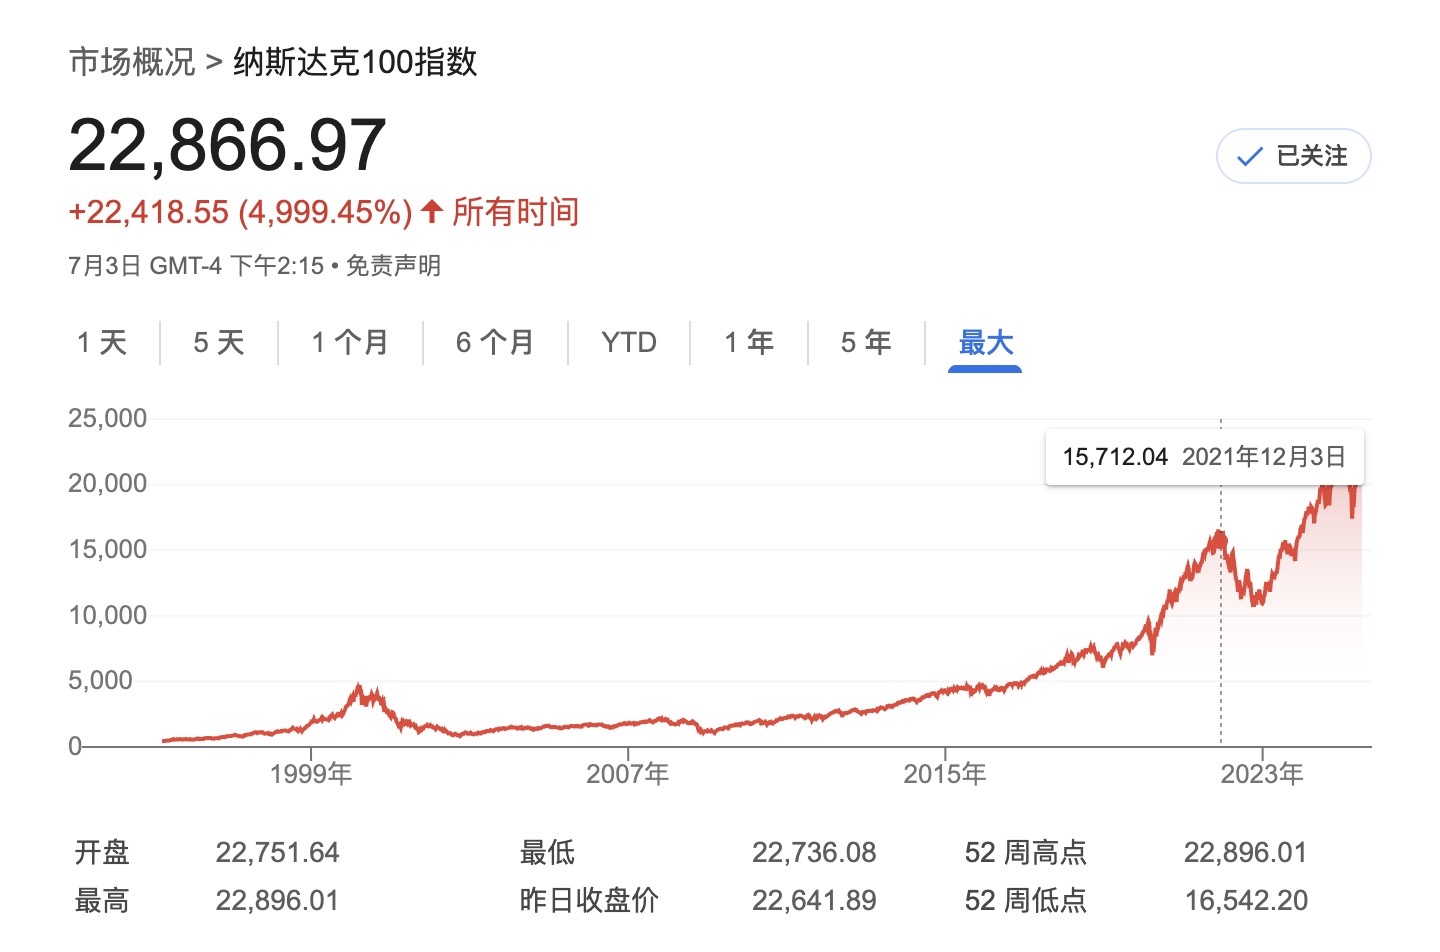Viewport: 1440px width, 952px height.
Task: Click the index value 22,866.97
Action: [x=227, y=145]
